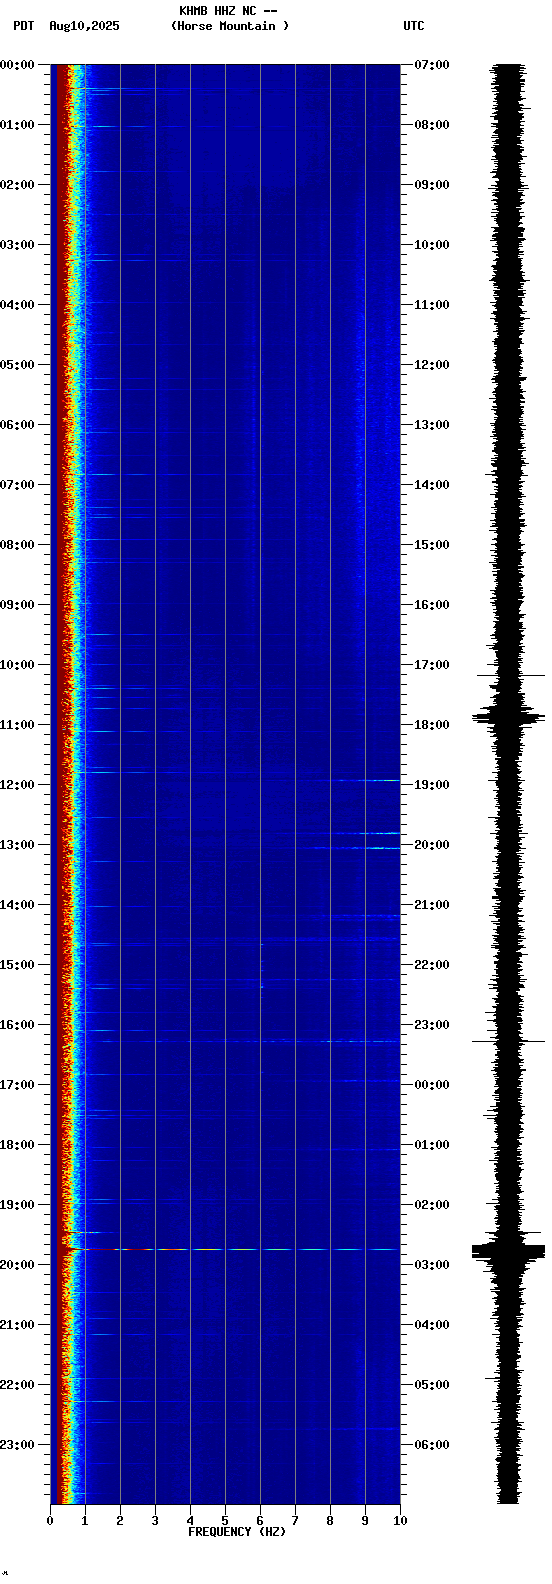Click the 5 Hz frequency tick label

coord(225,1521)
